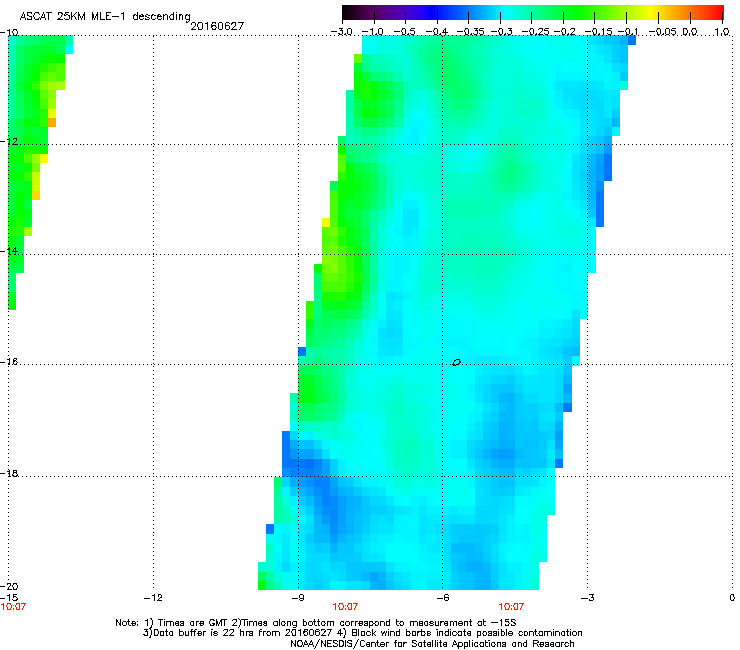
Task: Click the -18 latitude axis label
Action: pos(9,473)
